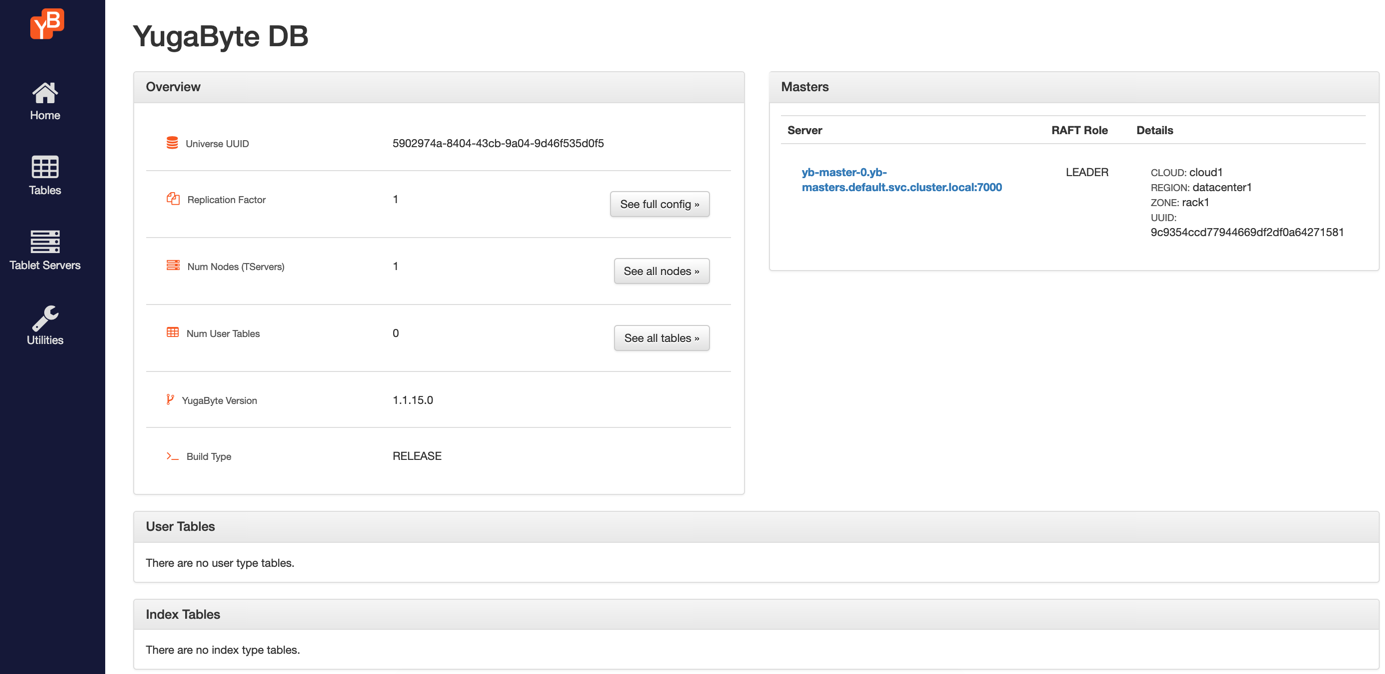The image size is (1385, 674).
Task: Click the Num User Tables grid icon
Action: click(173, 333)
